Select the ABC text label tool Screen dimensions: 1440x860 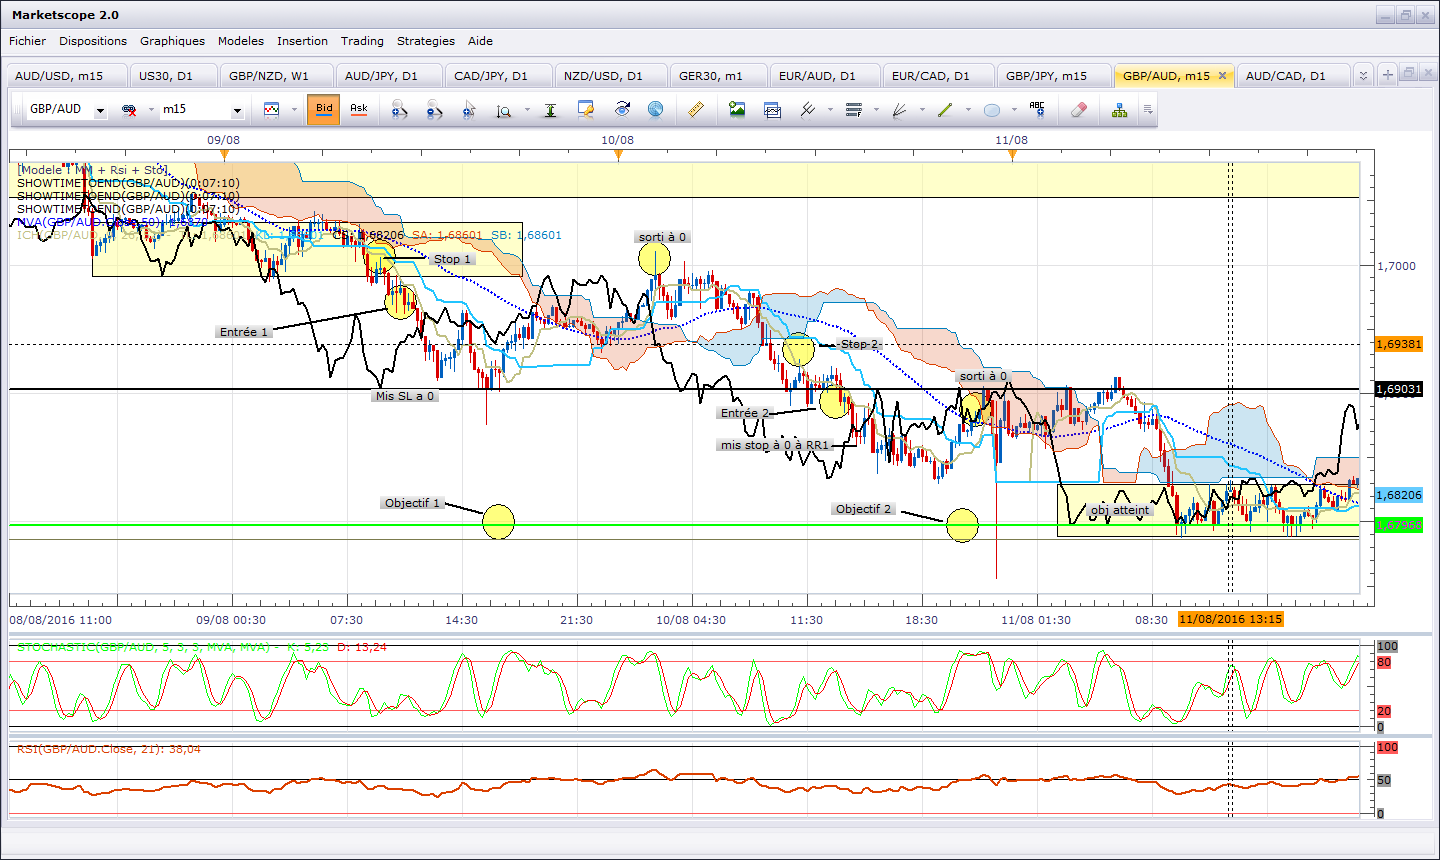coord(1037,109)
